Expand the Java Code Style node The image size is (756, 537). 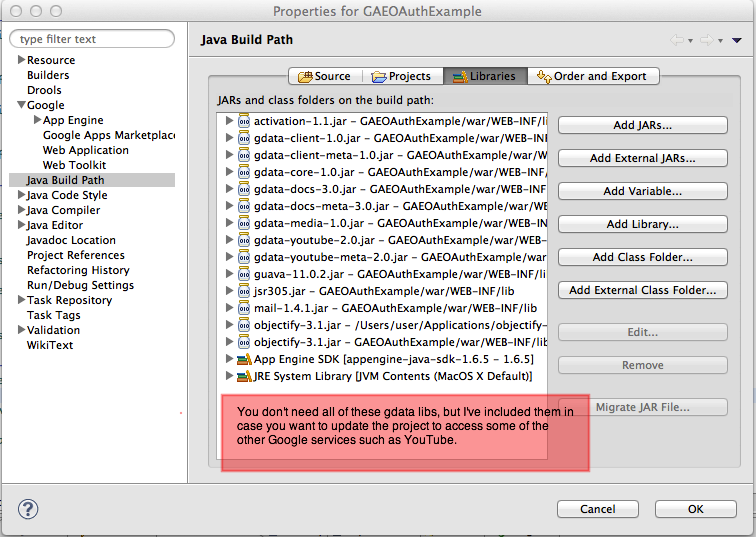pos(21,195)
